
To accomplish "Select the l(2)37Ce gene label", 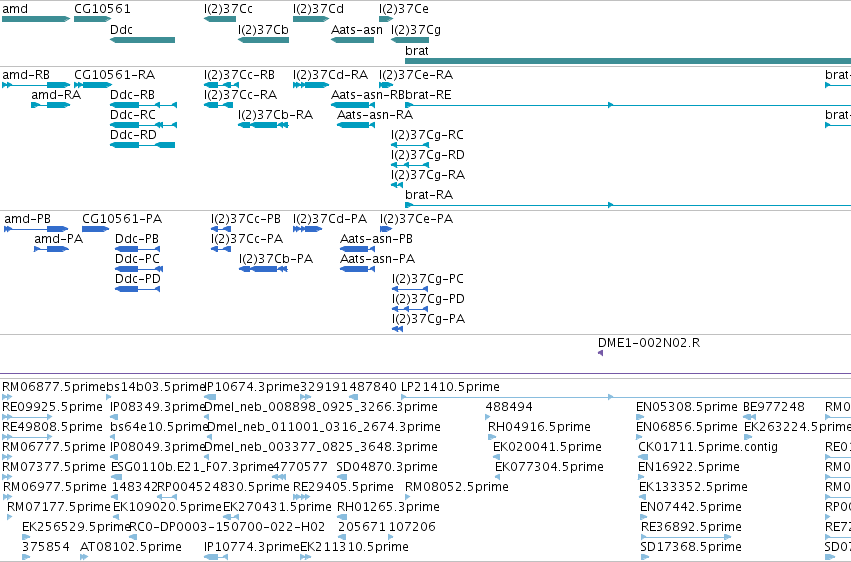I will click(404, 9).
